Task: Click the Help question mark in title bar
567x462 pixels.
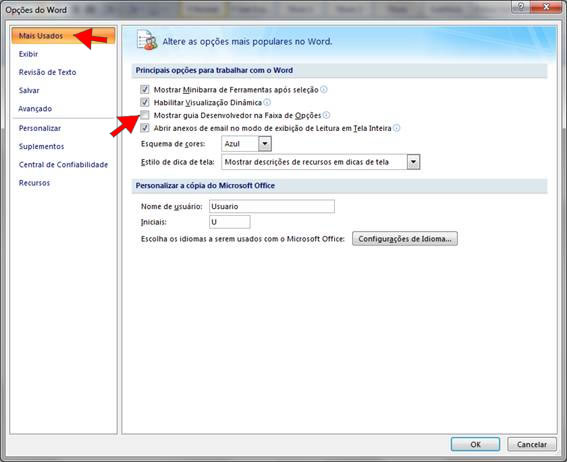Action: 521,7
